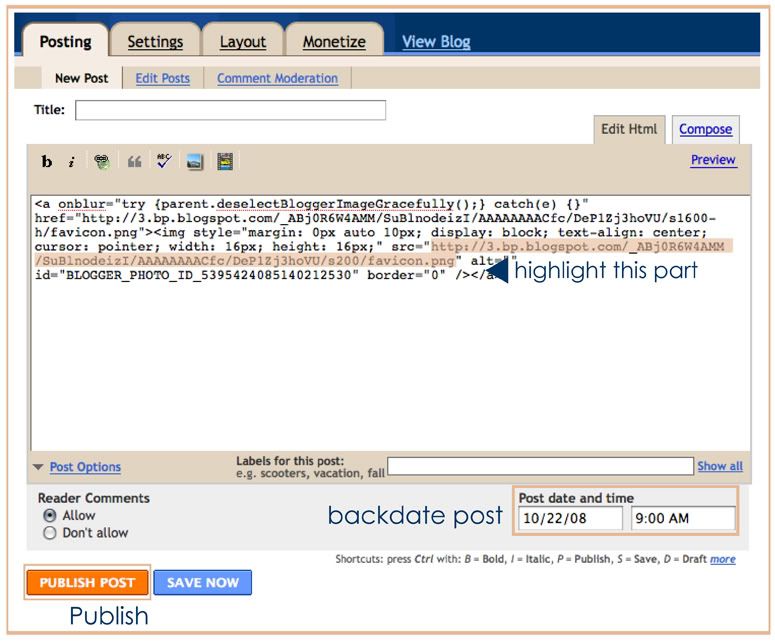Open the Posting tab
This screenshot has width=775, height=641.
(x=65, y=42)
